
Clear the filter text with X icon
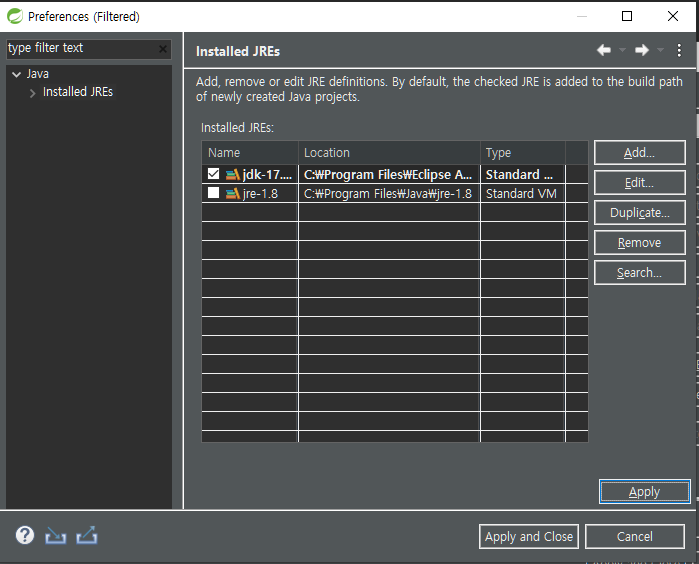(x=163, y=49)
